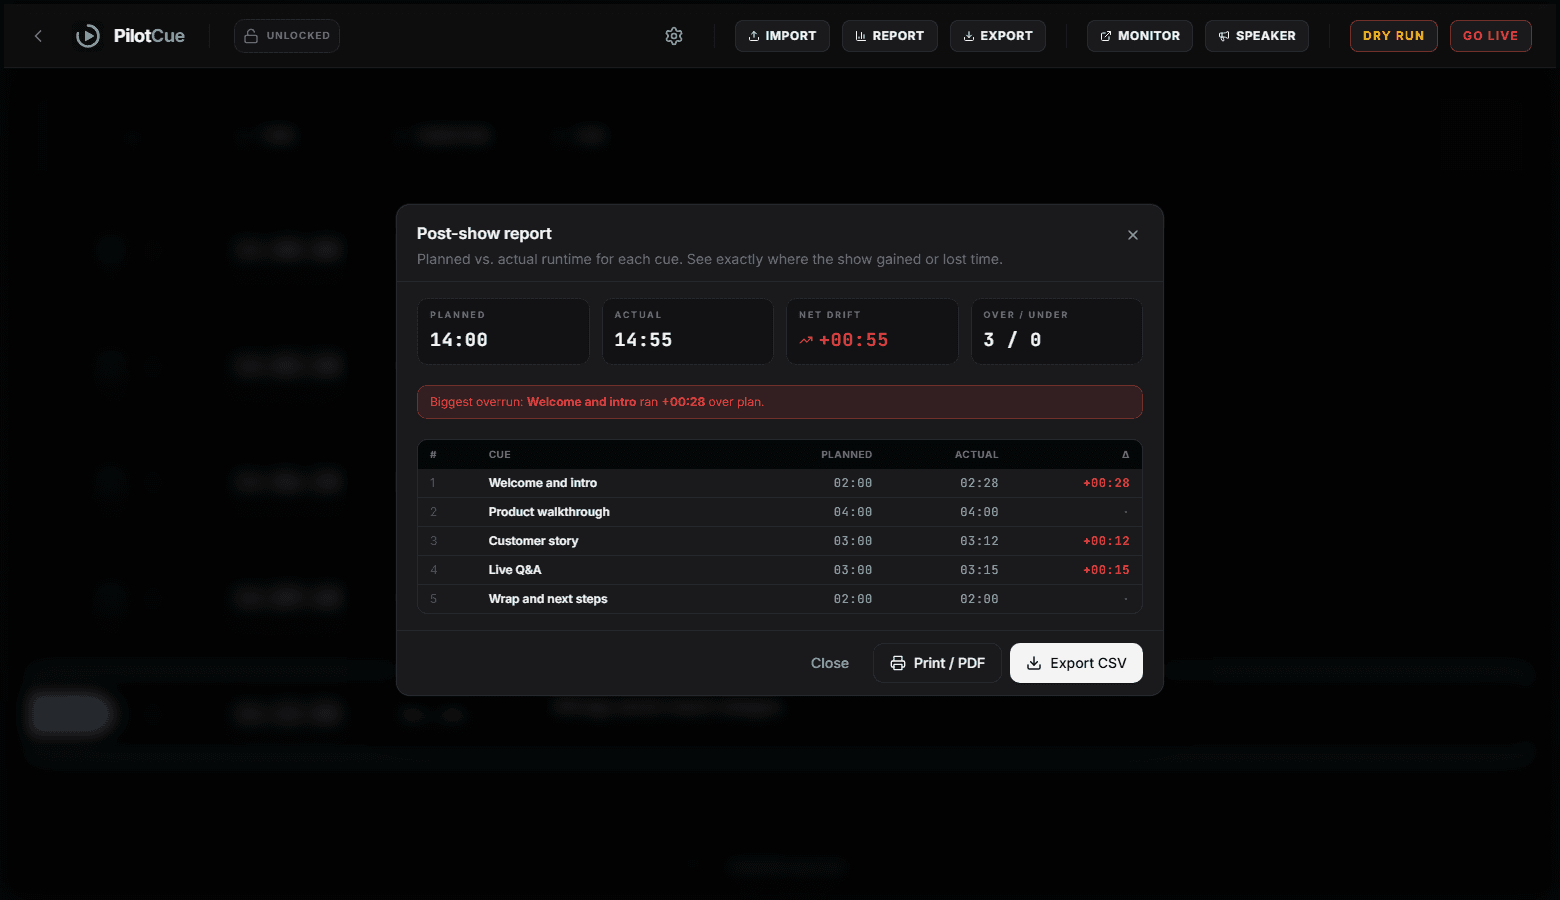Open the SPEAKER view
This screenshot has height=900, width=1560.
click(1257, 36)
